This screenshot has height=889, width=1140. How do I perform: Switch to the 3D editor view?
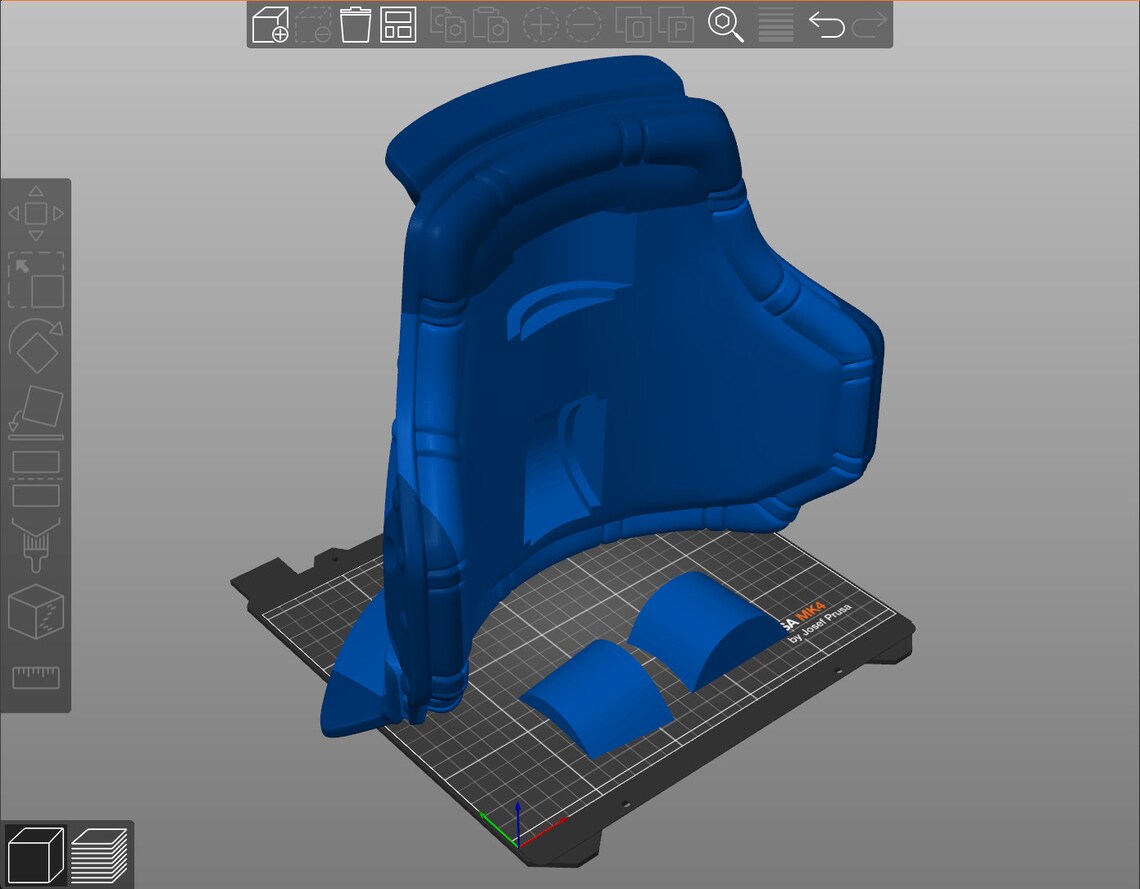(x=35, y=855)
